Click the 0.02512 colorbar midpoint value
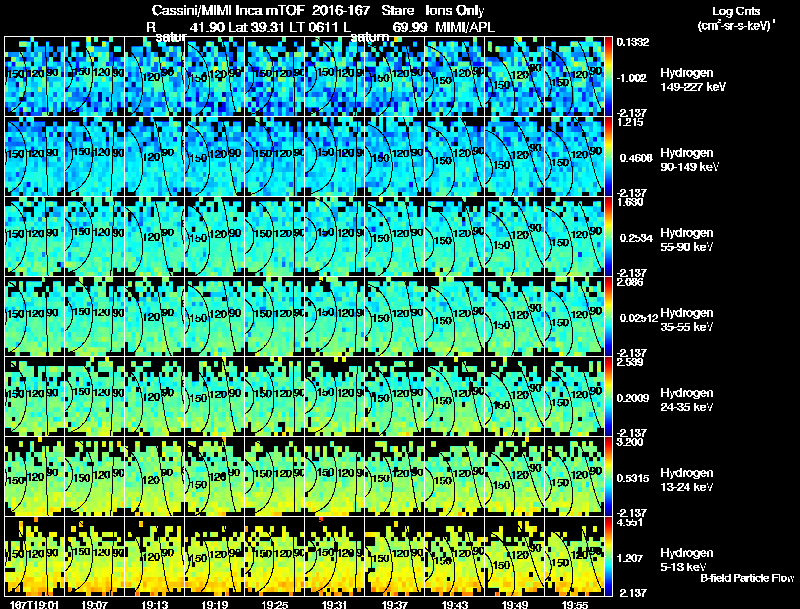The width and height of the screenshot is (800, 609). pyautogui.click(x=638, y=318)
